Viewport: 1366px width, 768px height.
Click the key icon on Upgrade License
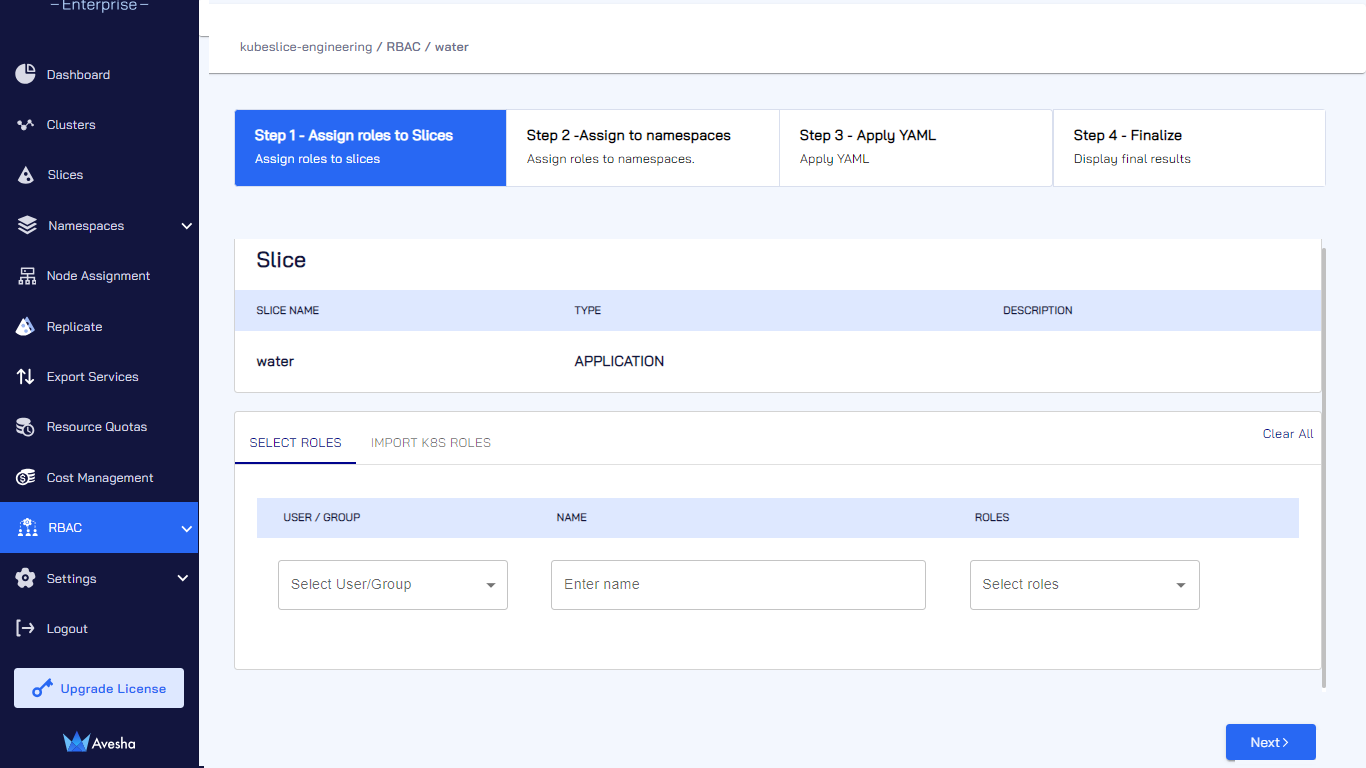pos(42,688)
